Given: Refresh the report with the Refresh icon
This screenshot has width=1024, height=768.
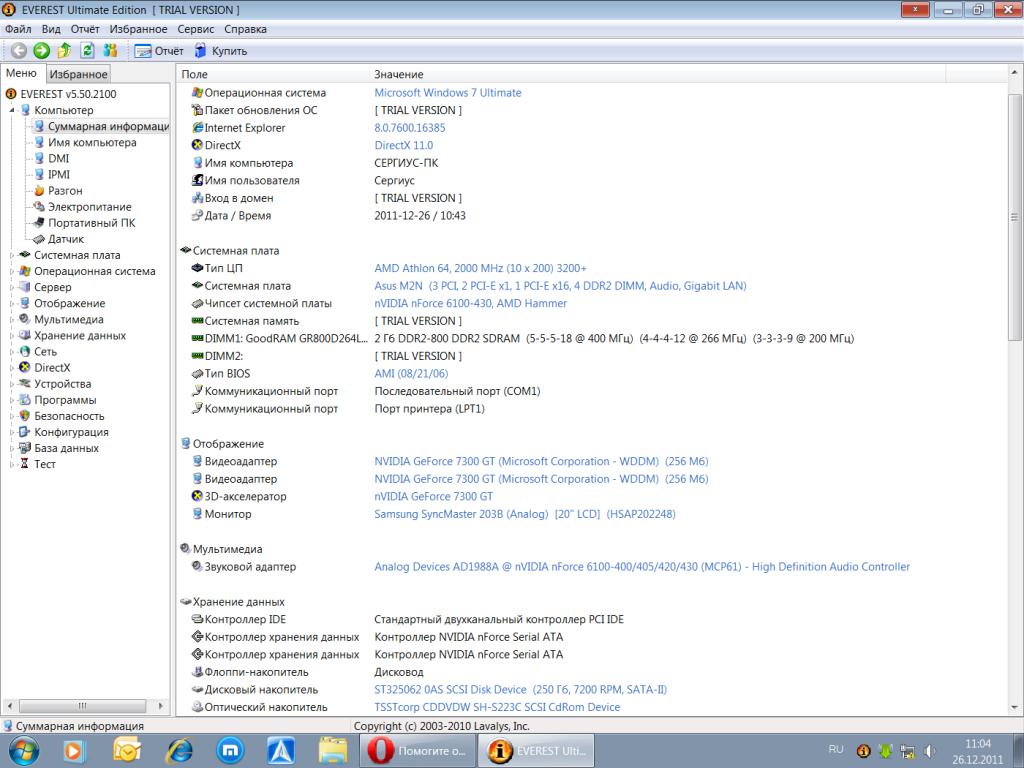Looking at the screenshot, I should tap(87, 50).
